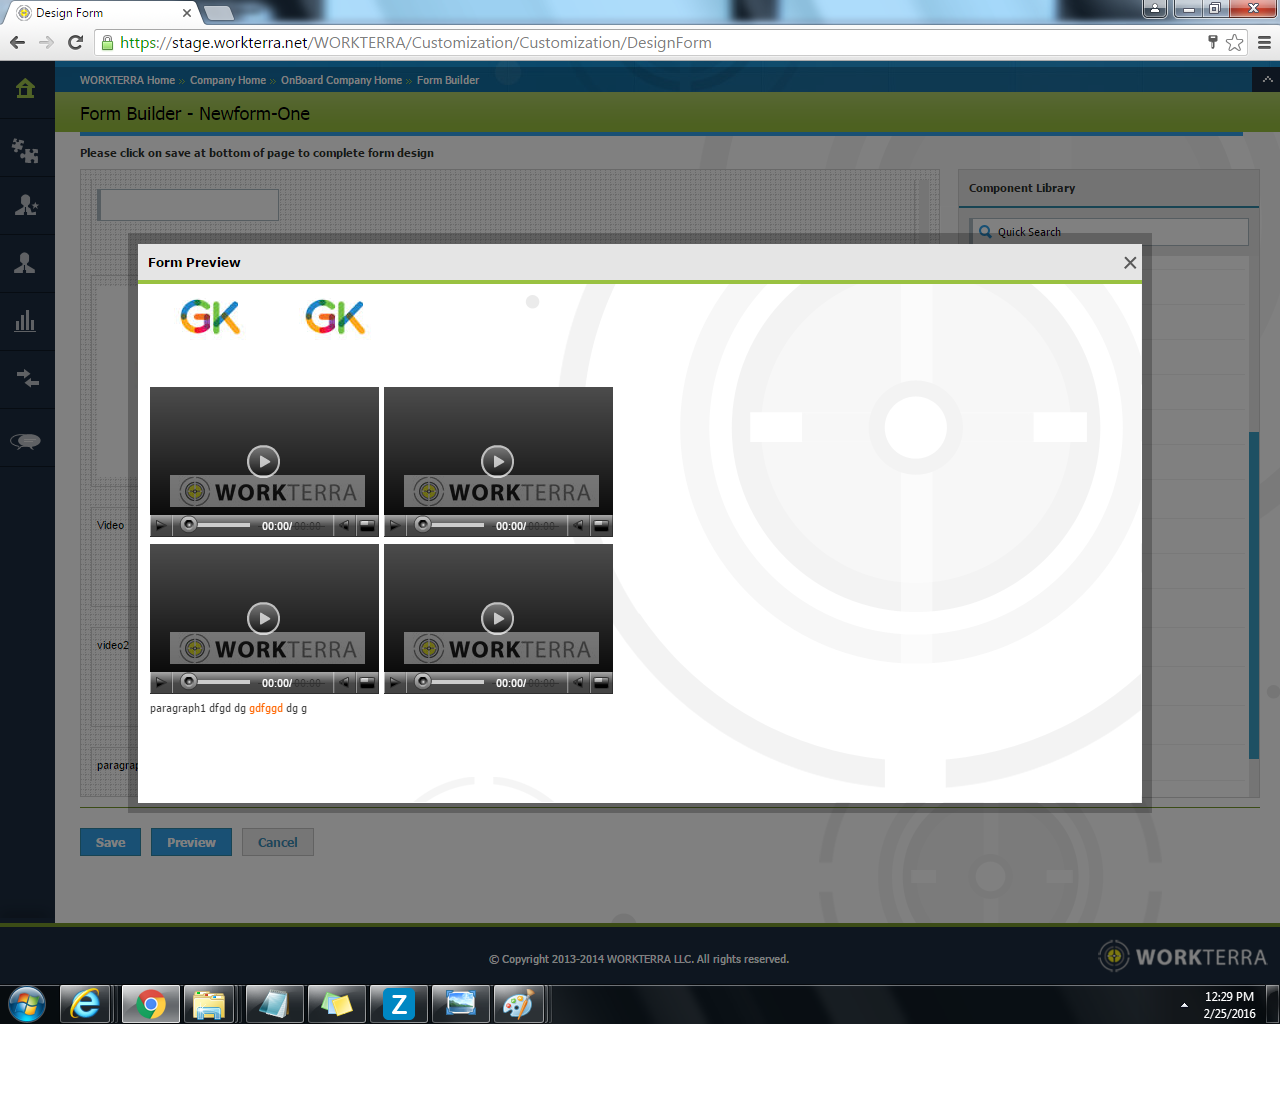Open the bar chart reports sidebar icon

click(x=26, y=321)
